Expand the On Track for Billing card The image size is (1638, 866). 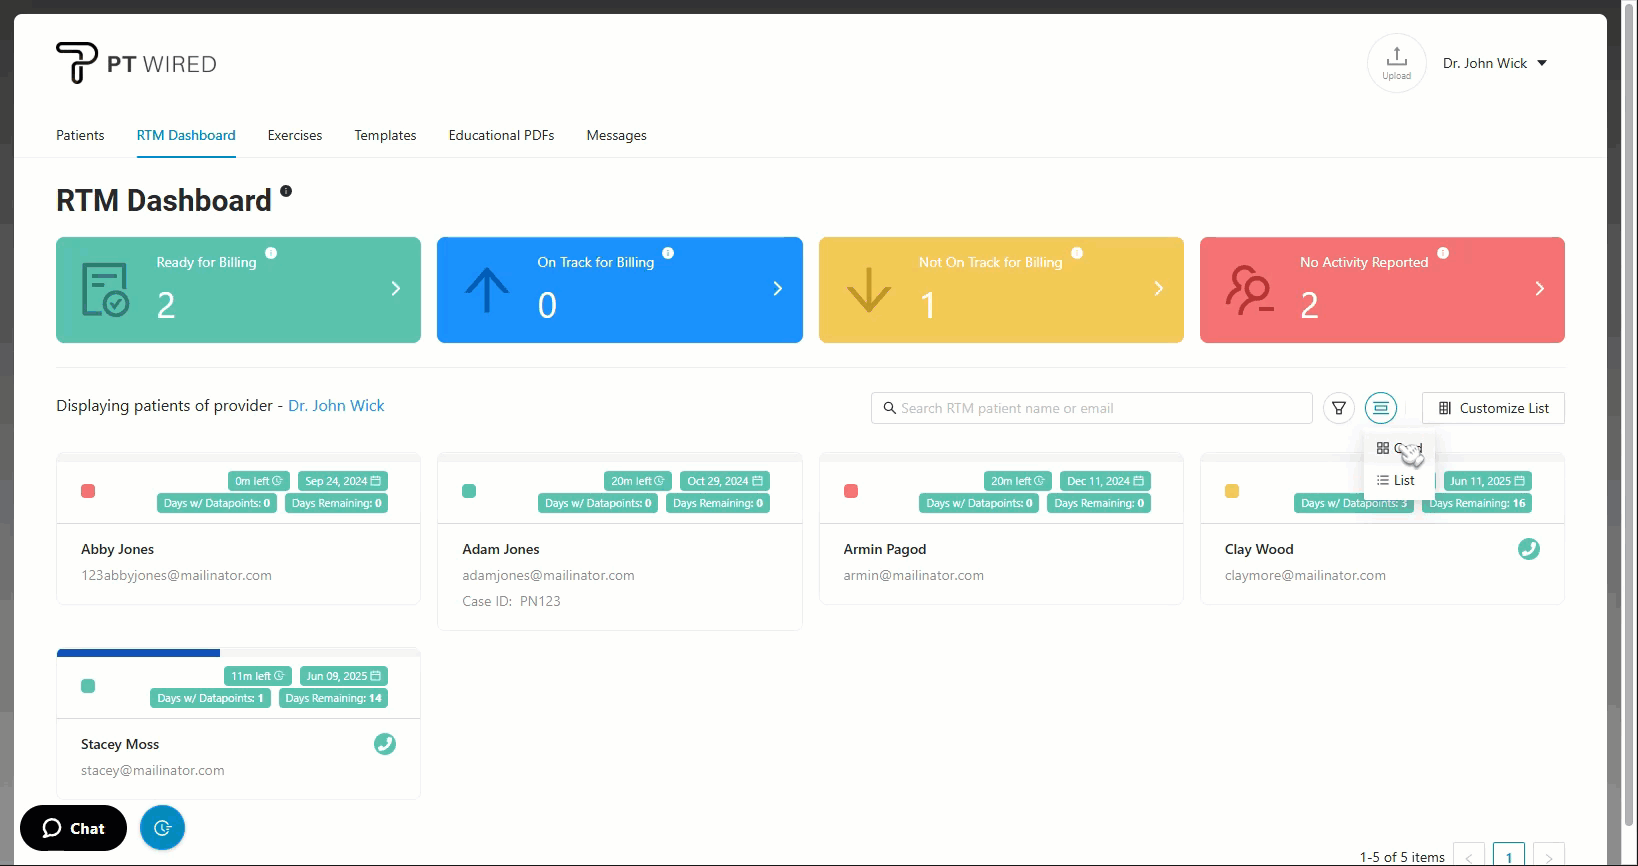[777, 289]
